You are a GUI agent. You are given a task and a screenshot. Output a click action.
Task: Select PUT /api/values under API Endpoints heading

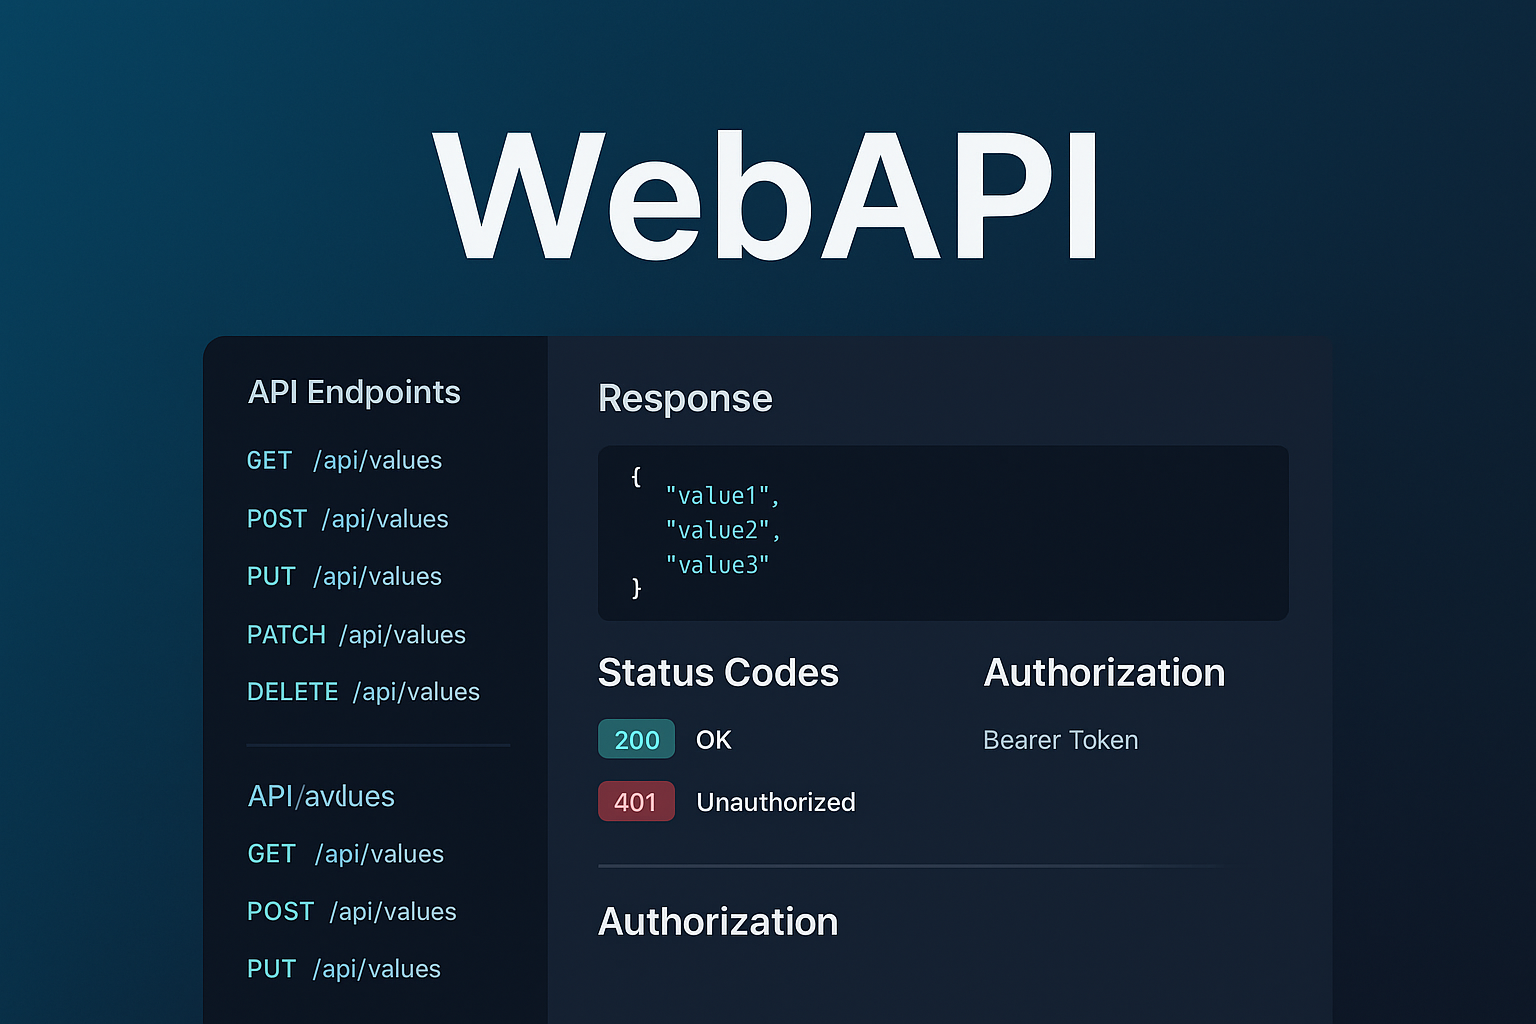[344, 576]
